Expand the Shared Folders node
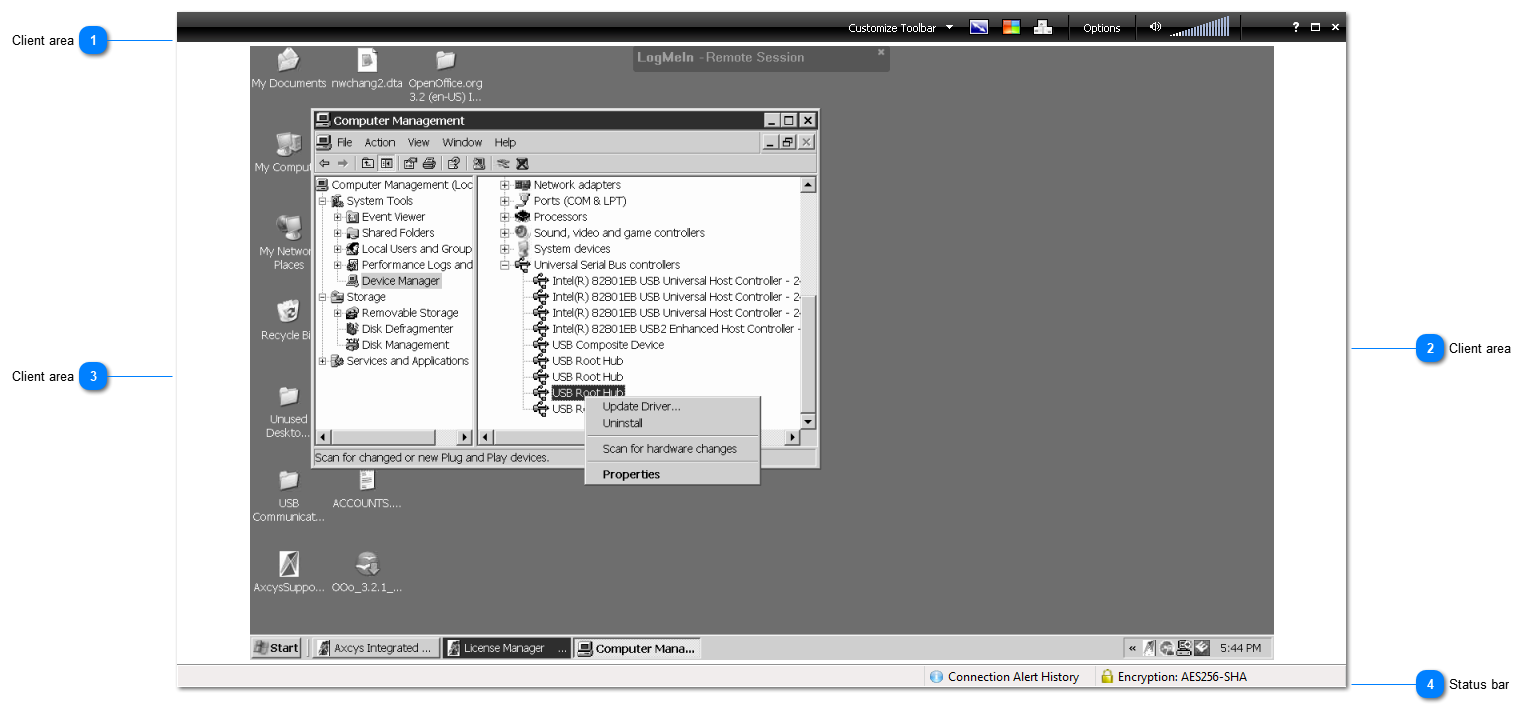Viewport: 1527px width, 709px height. (338, 233)
